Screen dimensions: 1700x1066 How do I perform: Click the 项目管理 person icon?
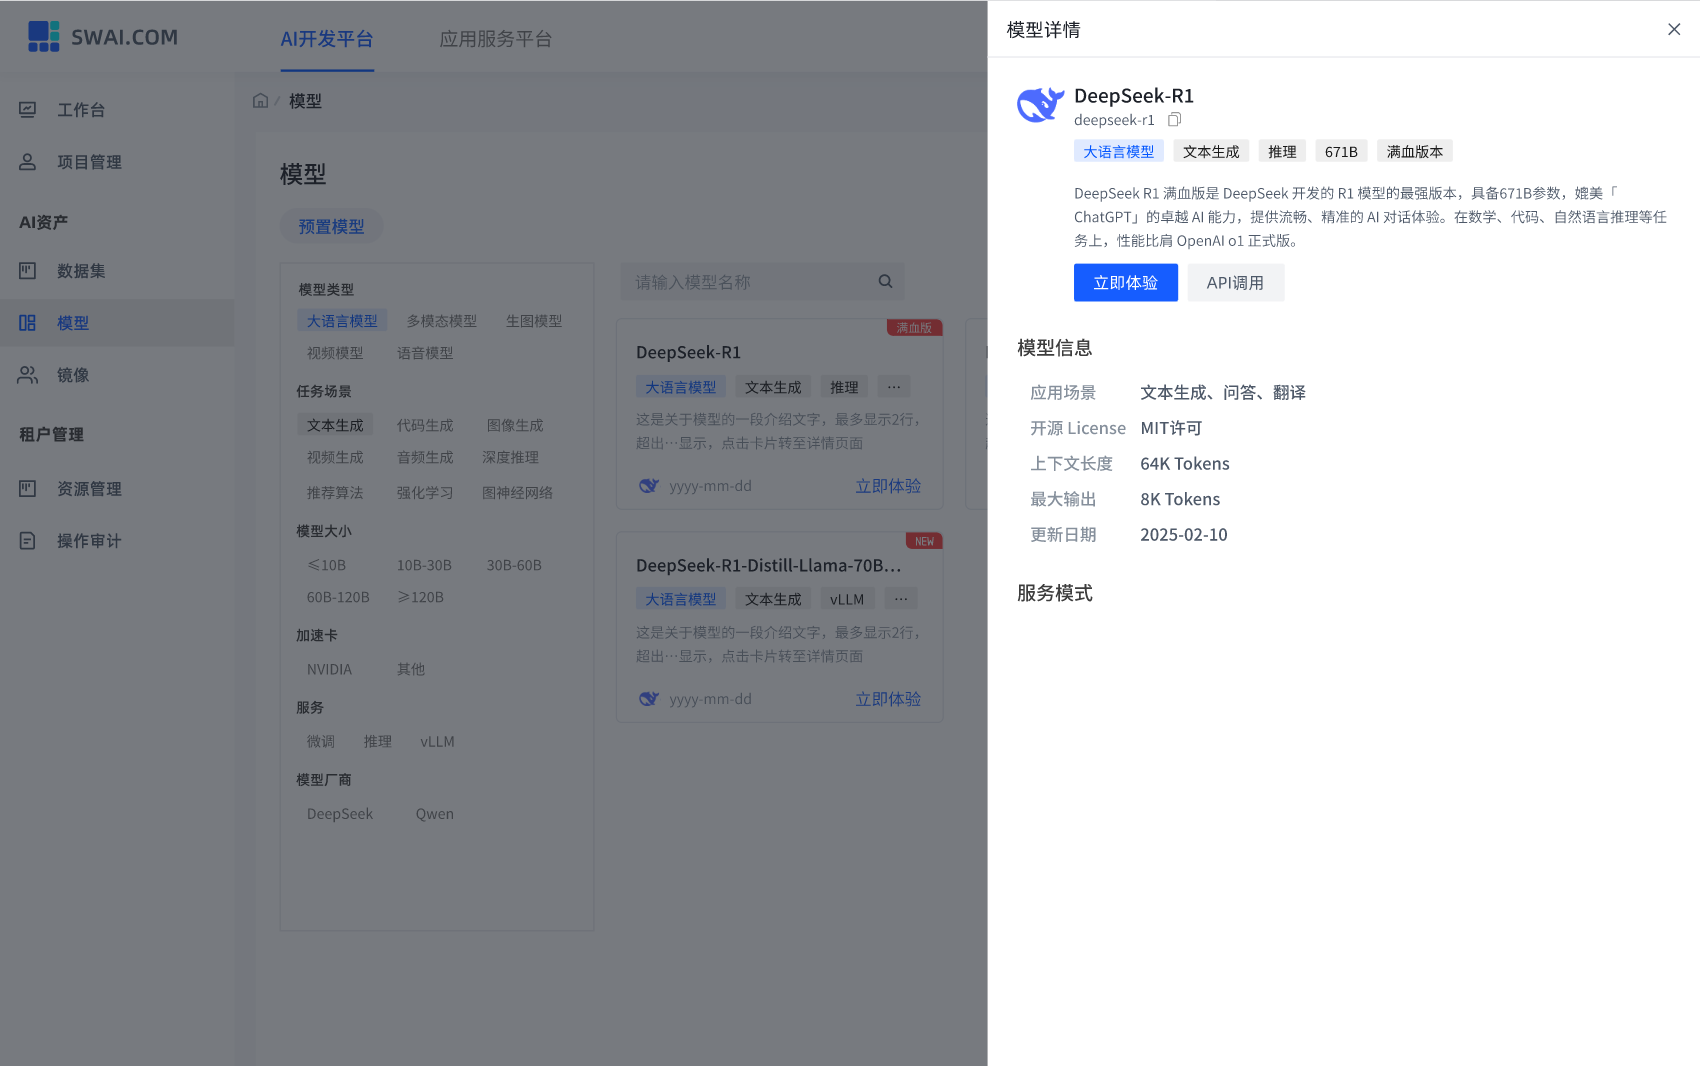coord(28,162)
